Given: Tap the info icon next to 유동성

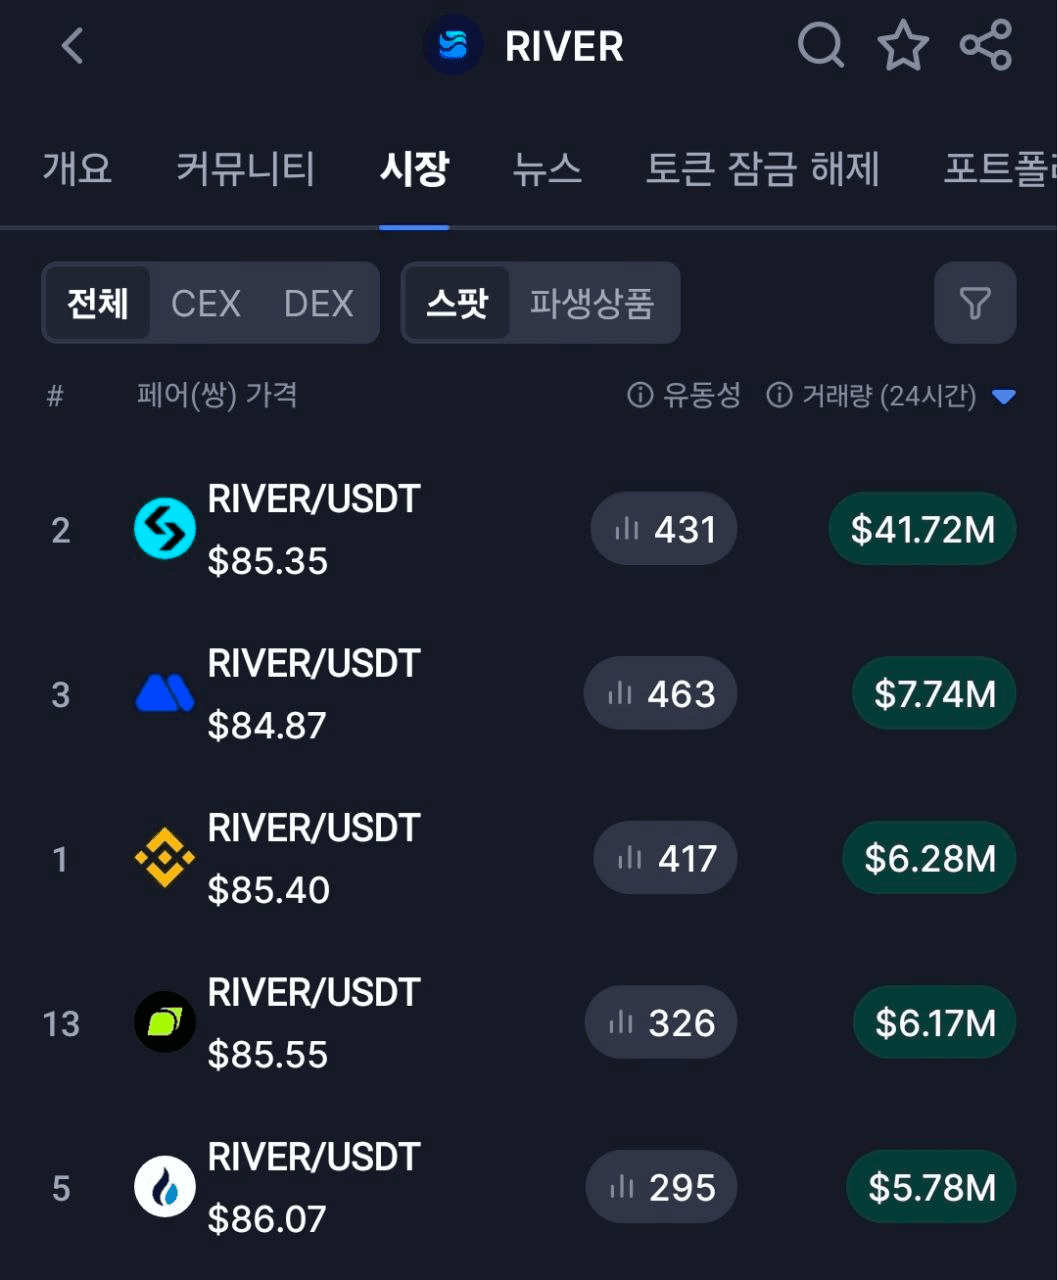Looking at the screenshot, I should [x=639, y=396].
